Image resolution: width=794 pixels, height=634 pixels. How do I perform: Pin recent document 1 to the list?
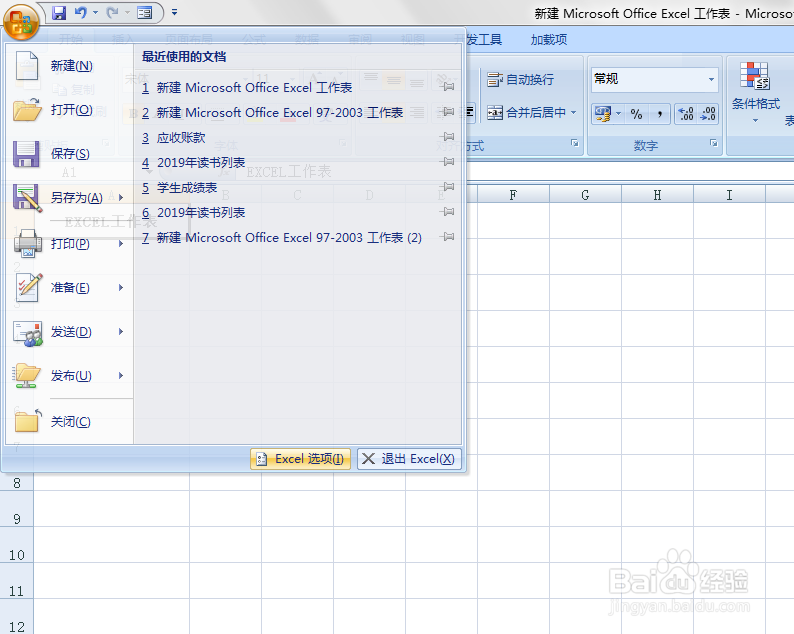click(x=448, y=87)
